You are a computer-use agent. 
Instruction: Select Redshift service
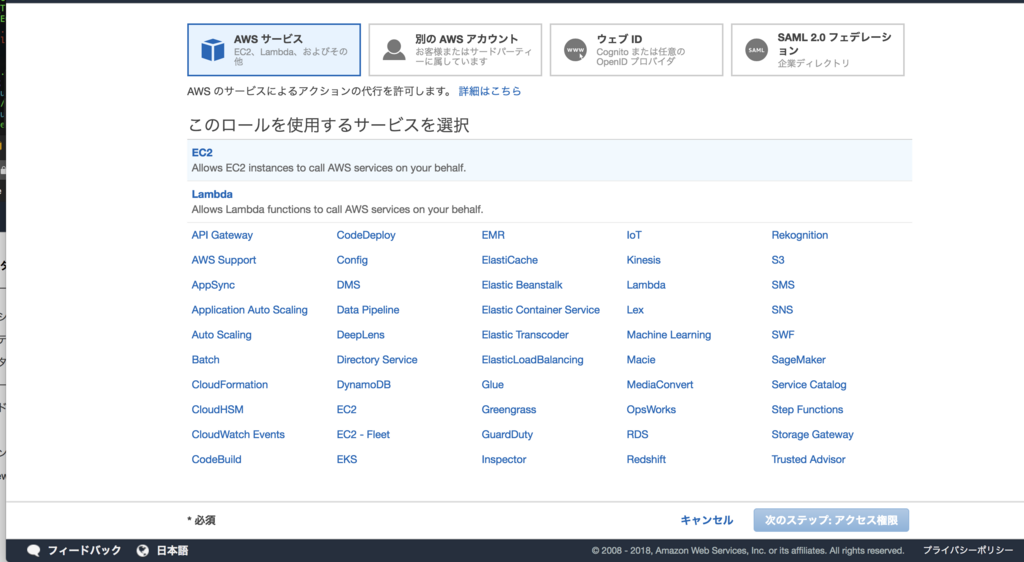click(646, 459)
